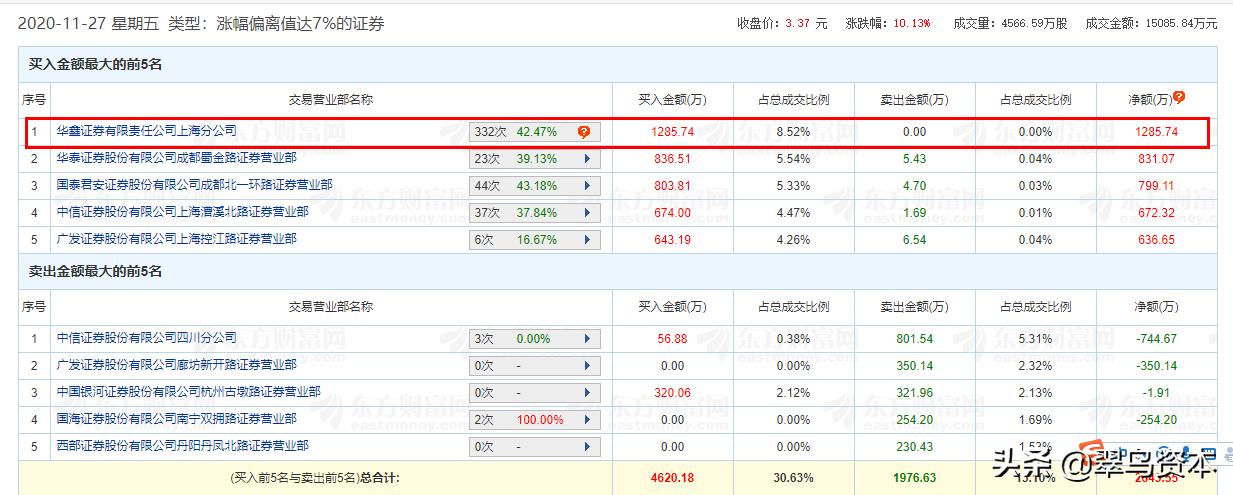Open 中国银河证券杭州古墩路证券营业部 link
The height and width of the screenshot is (495, 1233).
(188, 391)
